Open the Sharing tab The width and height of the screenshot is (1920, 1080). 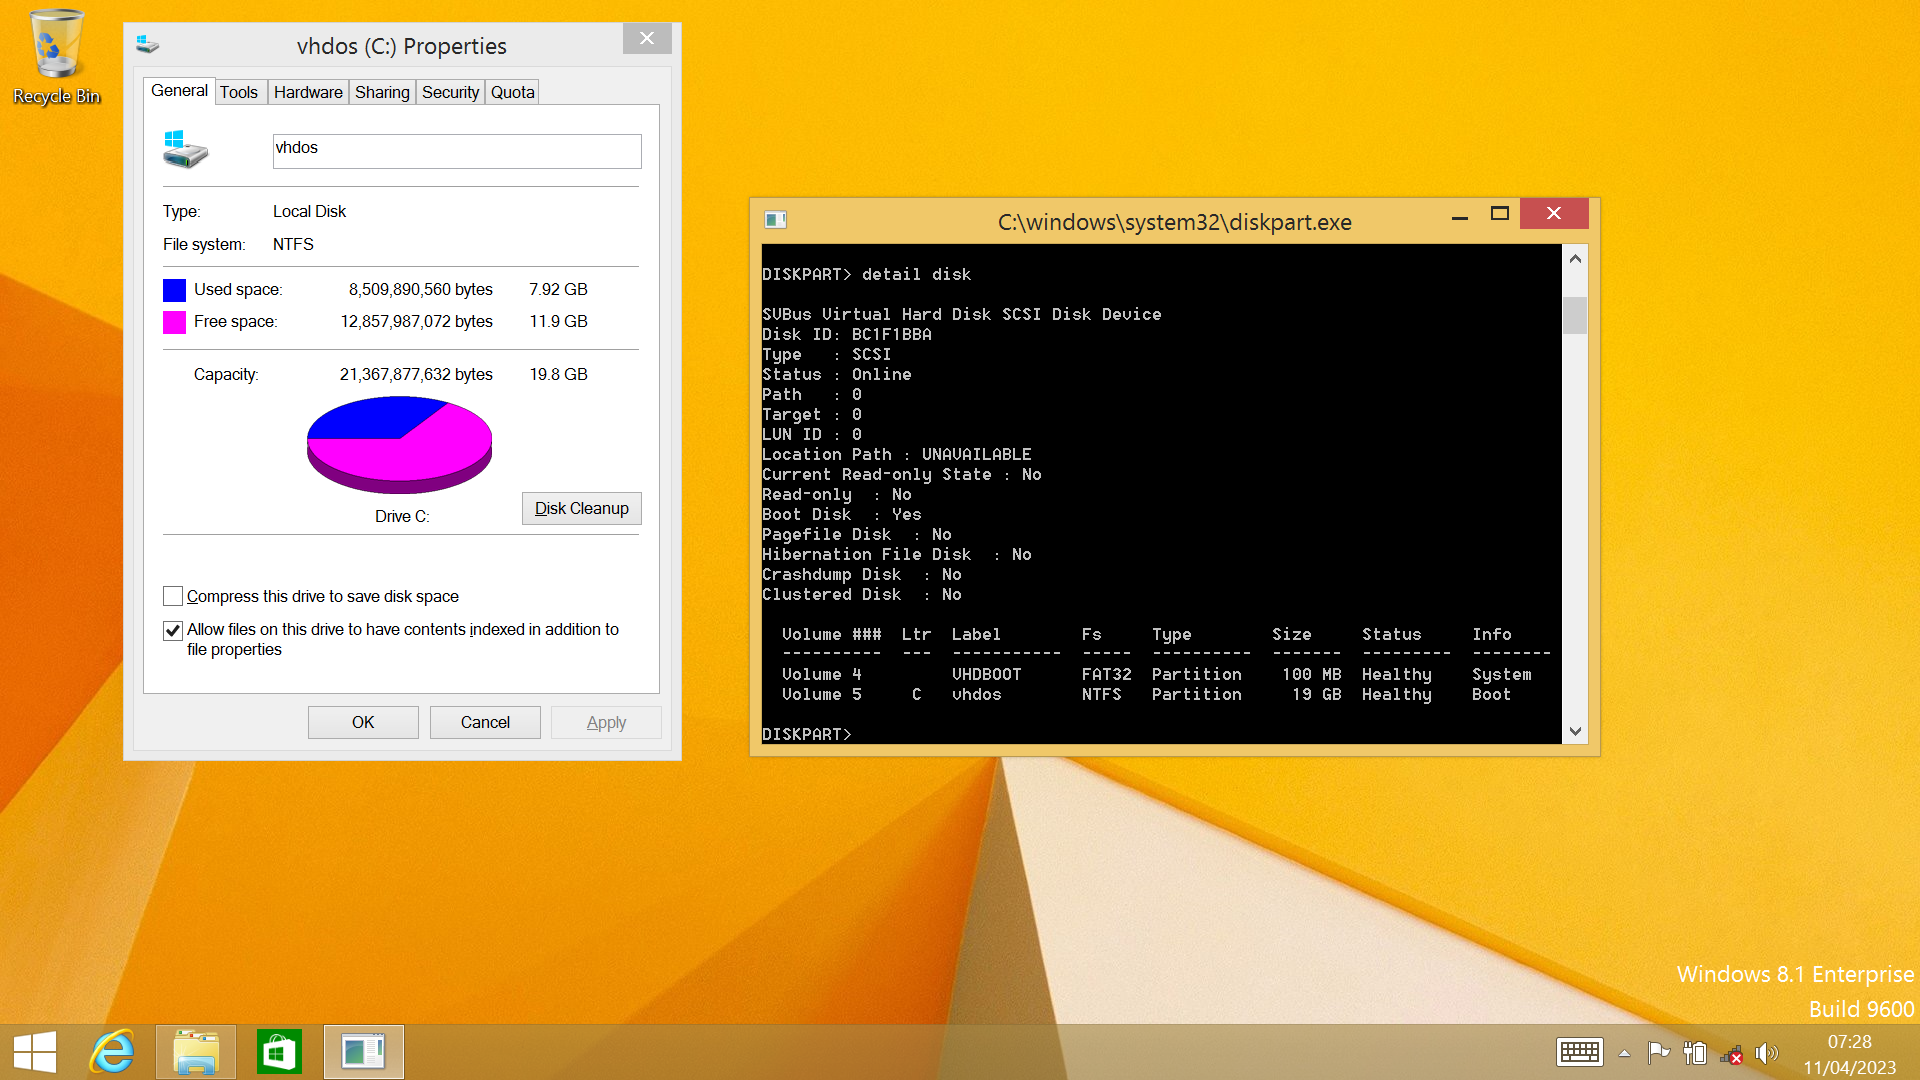[x=382, y=92]
